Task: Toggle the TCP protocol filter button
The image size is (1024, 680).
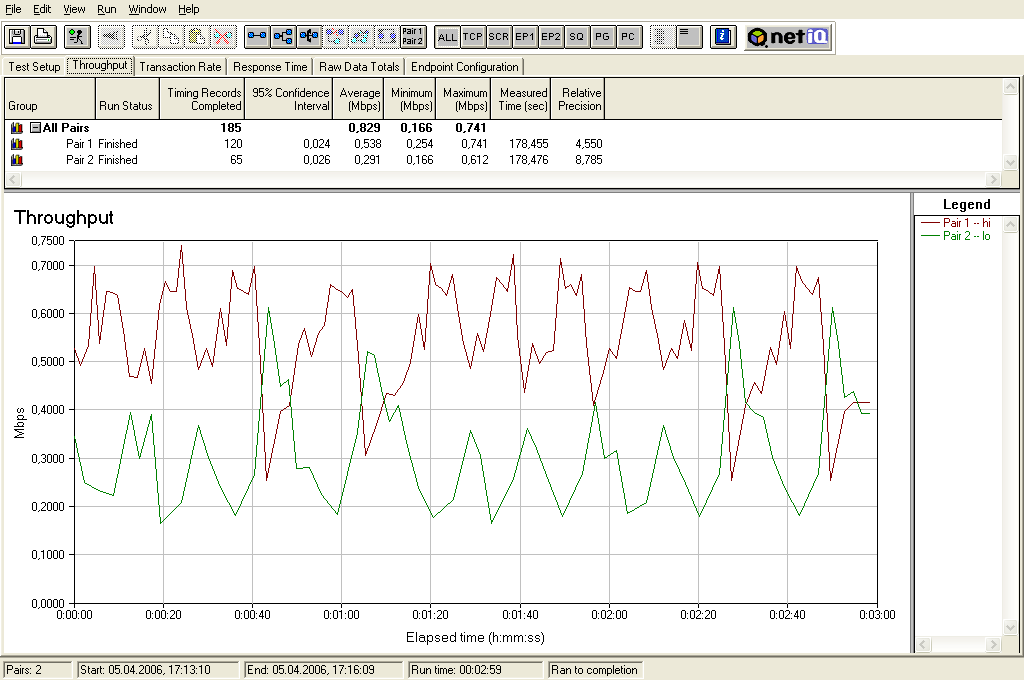Action: pyautogui.click(x=473, y=37)
